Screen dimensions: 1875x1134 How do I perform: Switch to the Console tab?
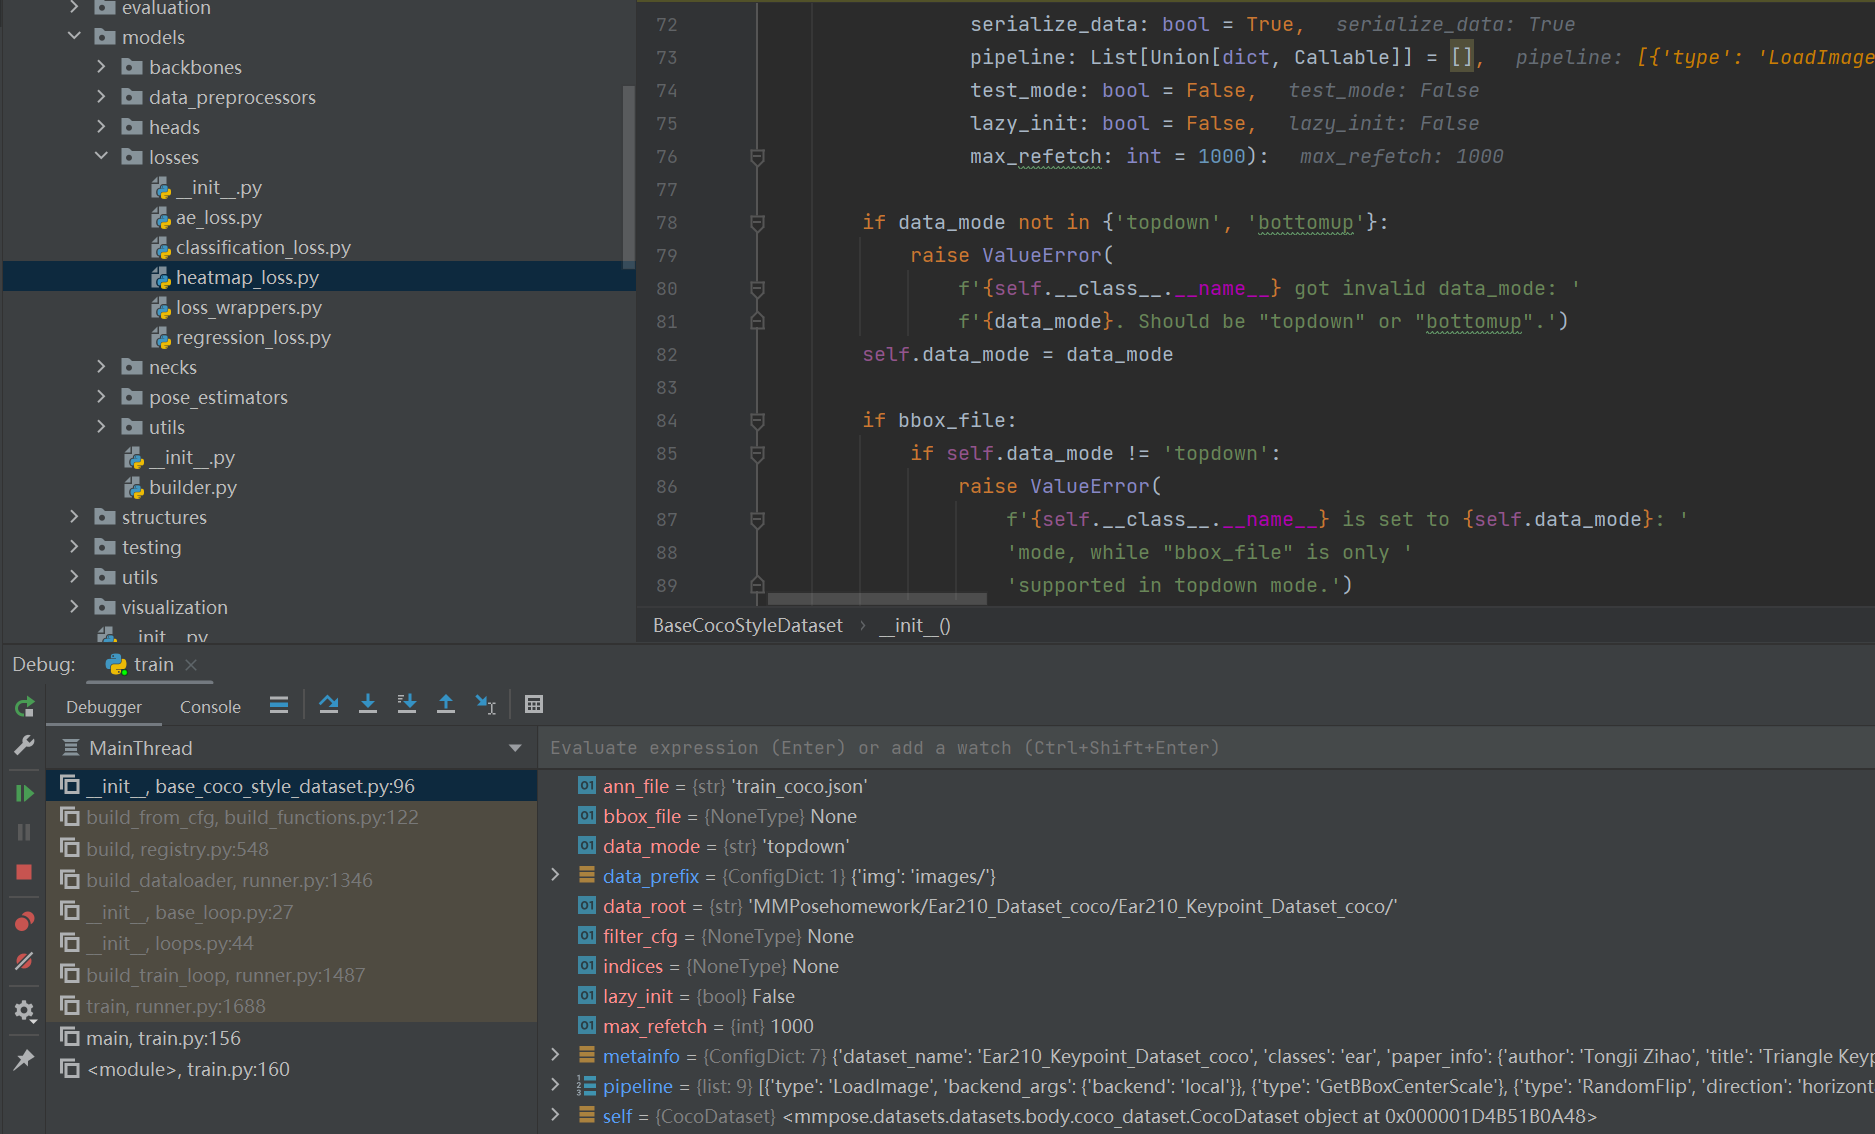coord(210,707)
